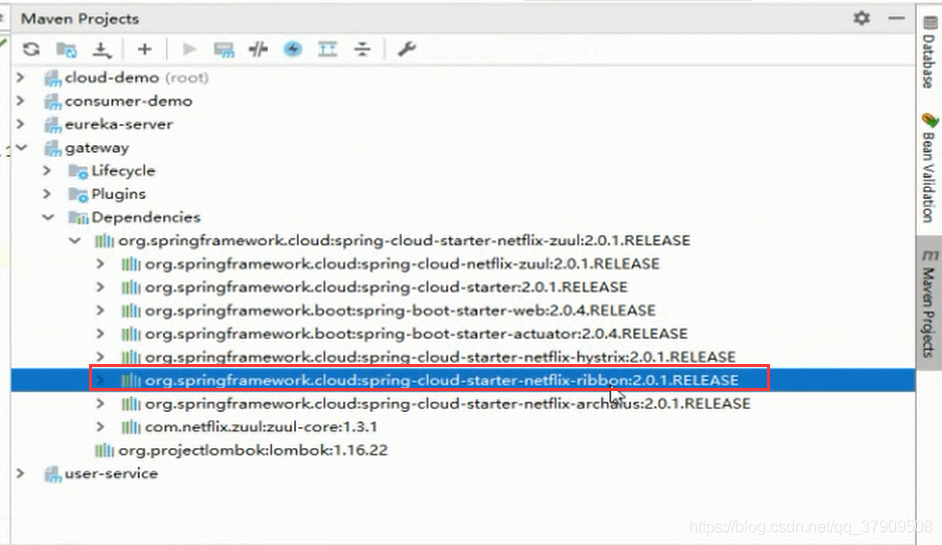The width and height of the screenshot is (942, 545).
Task: Collapse the gateway project node
Action: point(22,148)
